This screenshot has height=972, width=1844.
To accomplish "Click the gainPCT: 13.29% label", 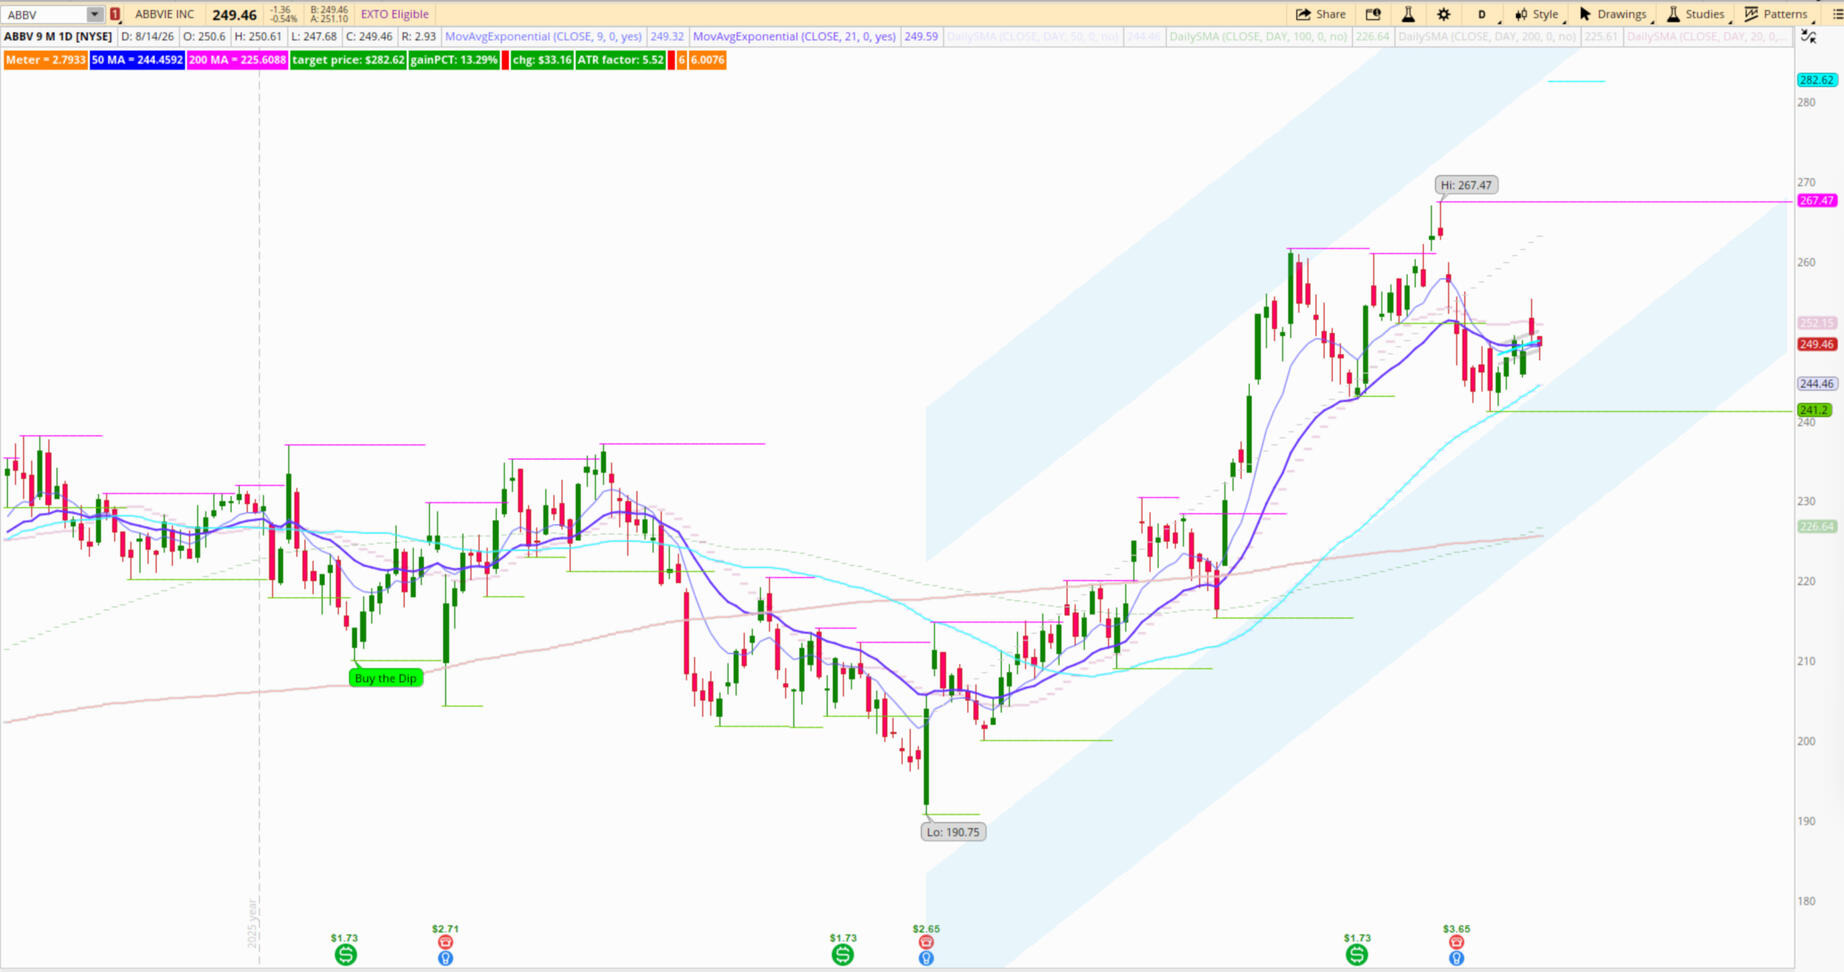I will (454, 60).
